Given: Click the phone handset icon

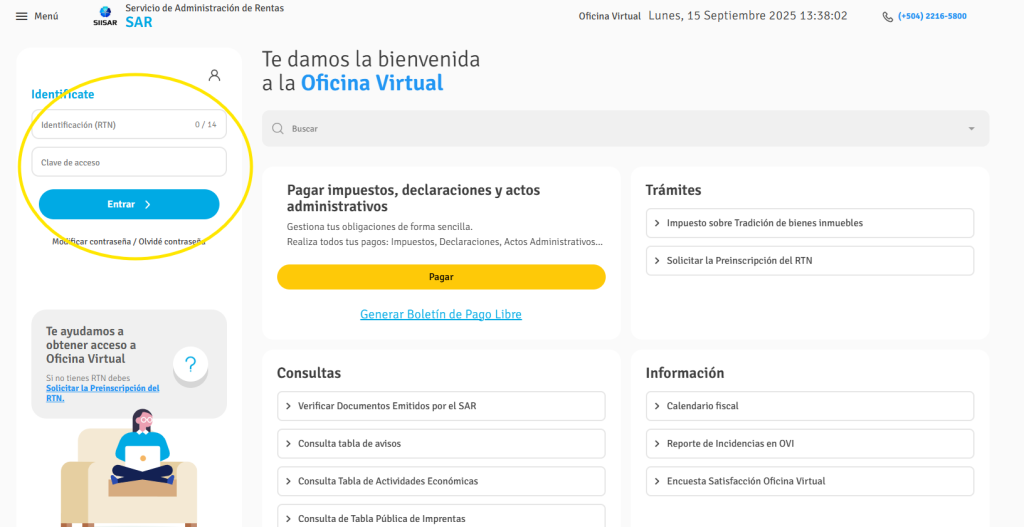Looking at the screenshot, I should tap(888, 17).
